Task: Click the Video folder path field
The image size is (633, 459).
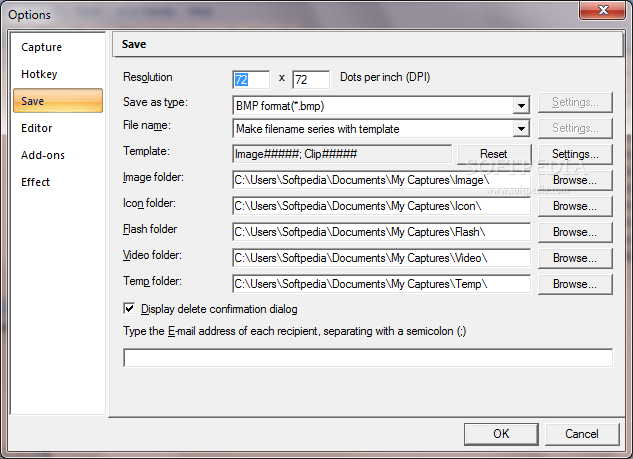Action: pos(381,258)
